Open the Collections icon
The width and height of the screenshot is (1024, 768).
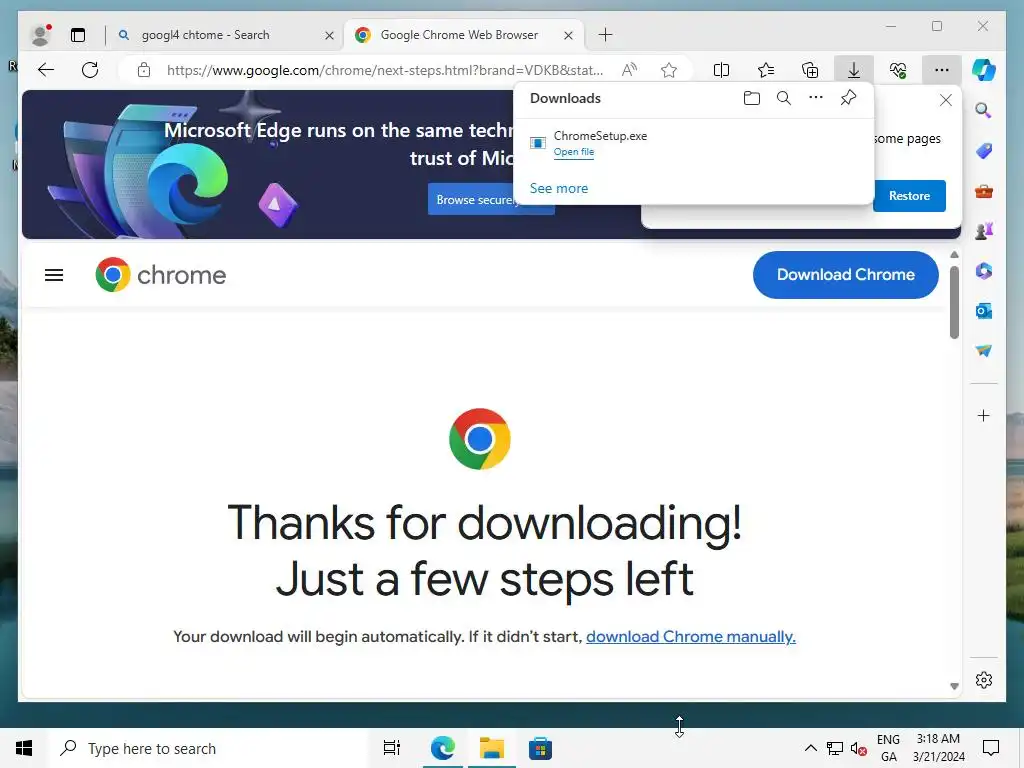click(810, 70)
